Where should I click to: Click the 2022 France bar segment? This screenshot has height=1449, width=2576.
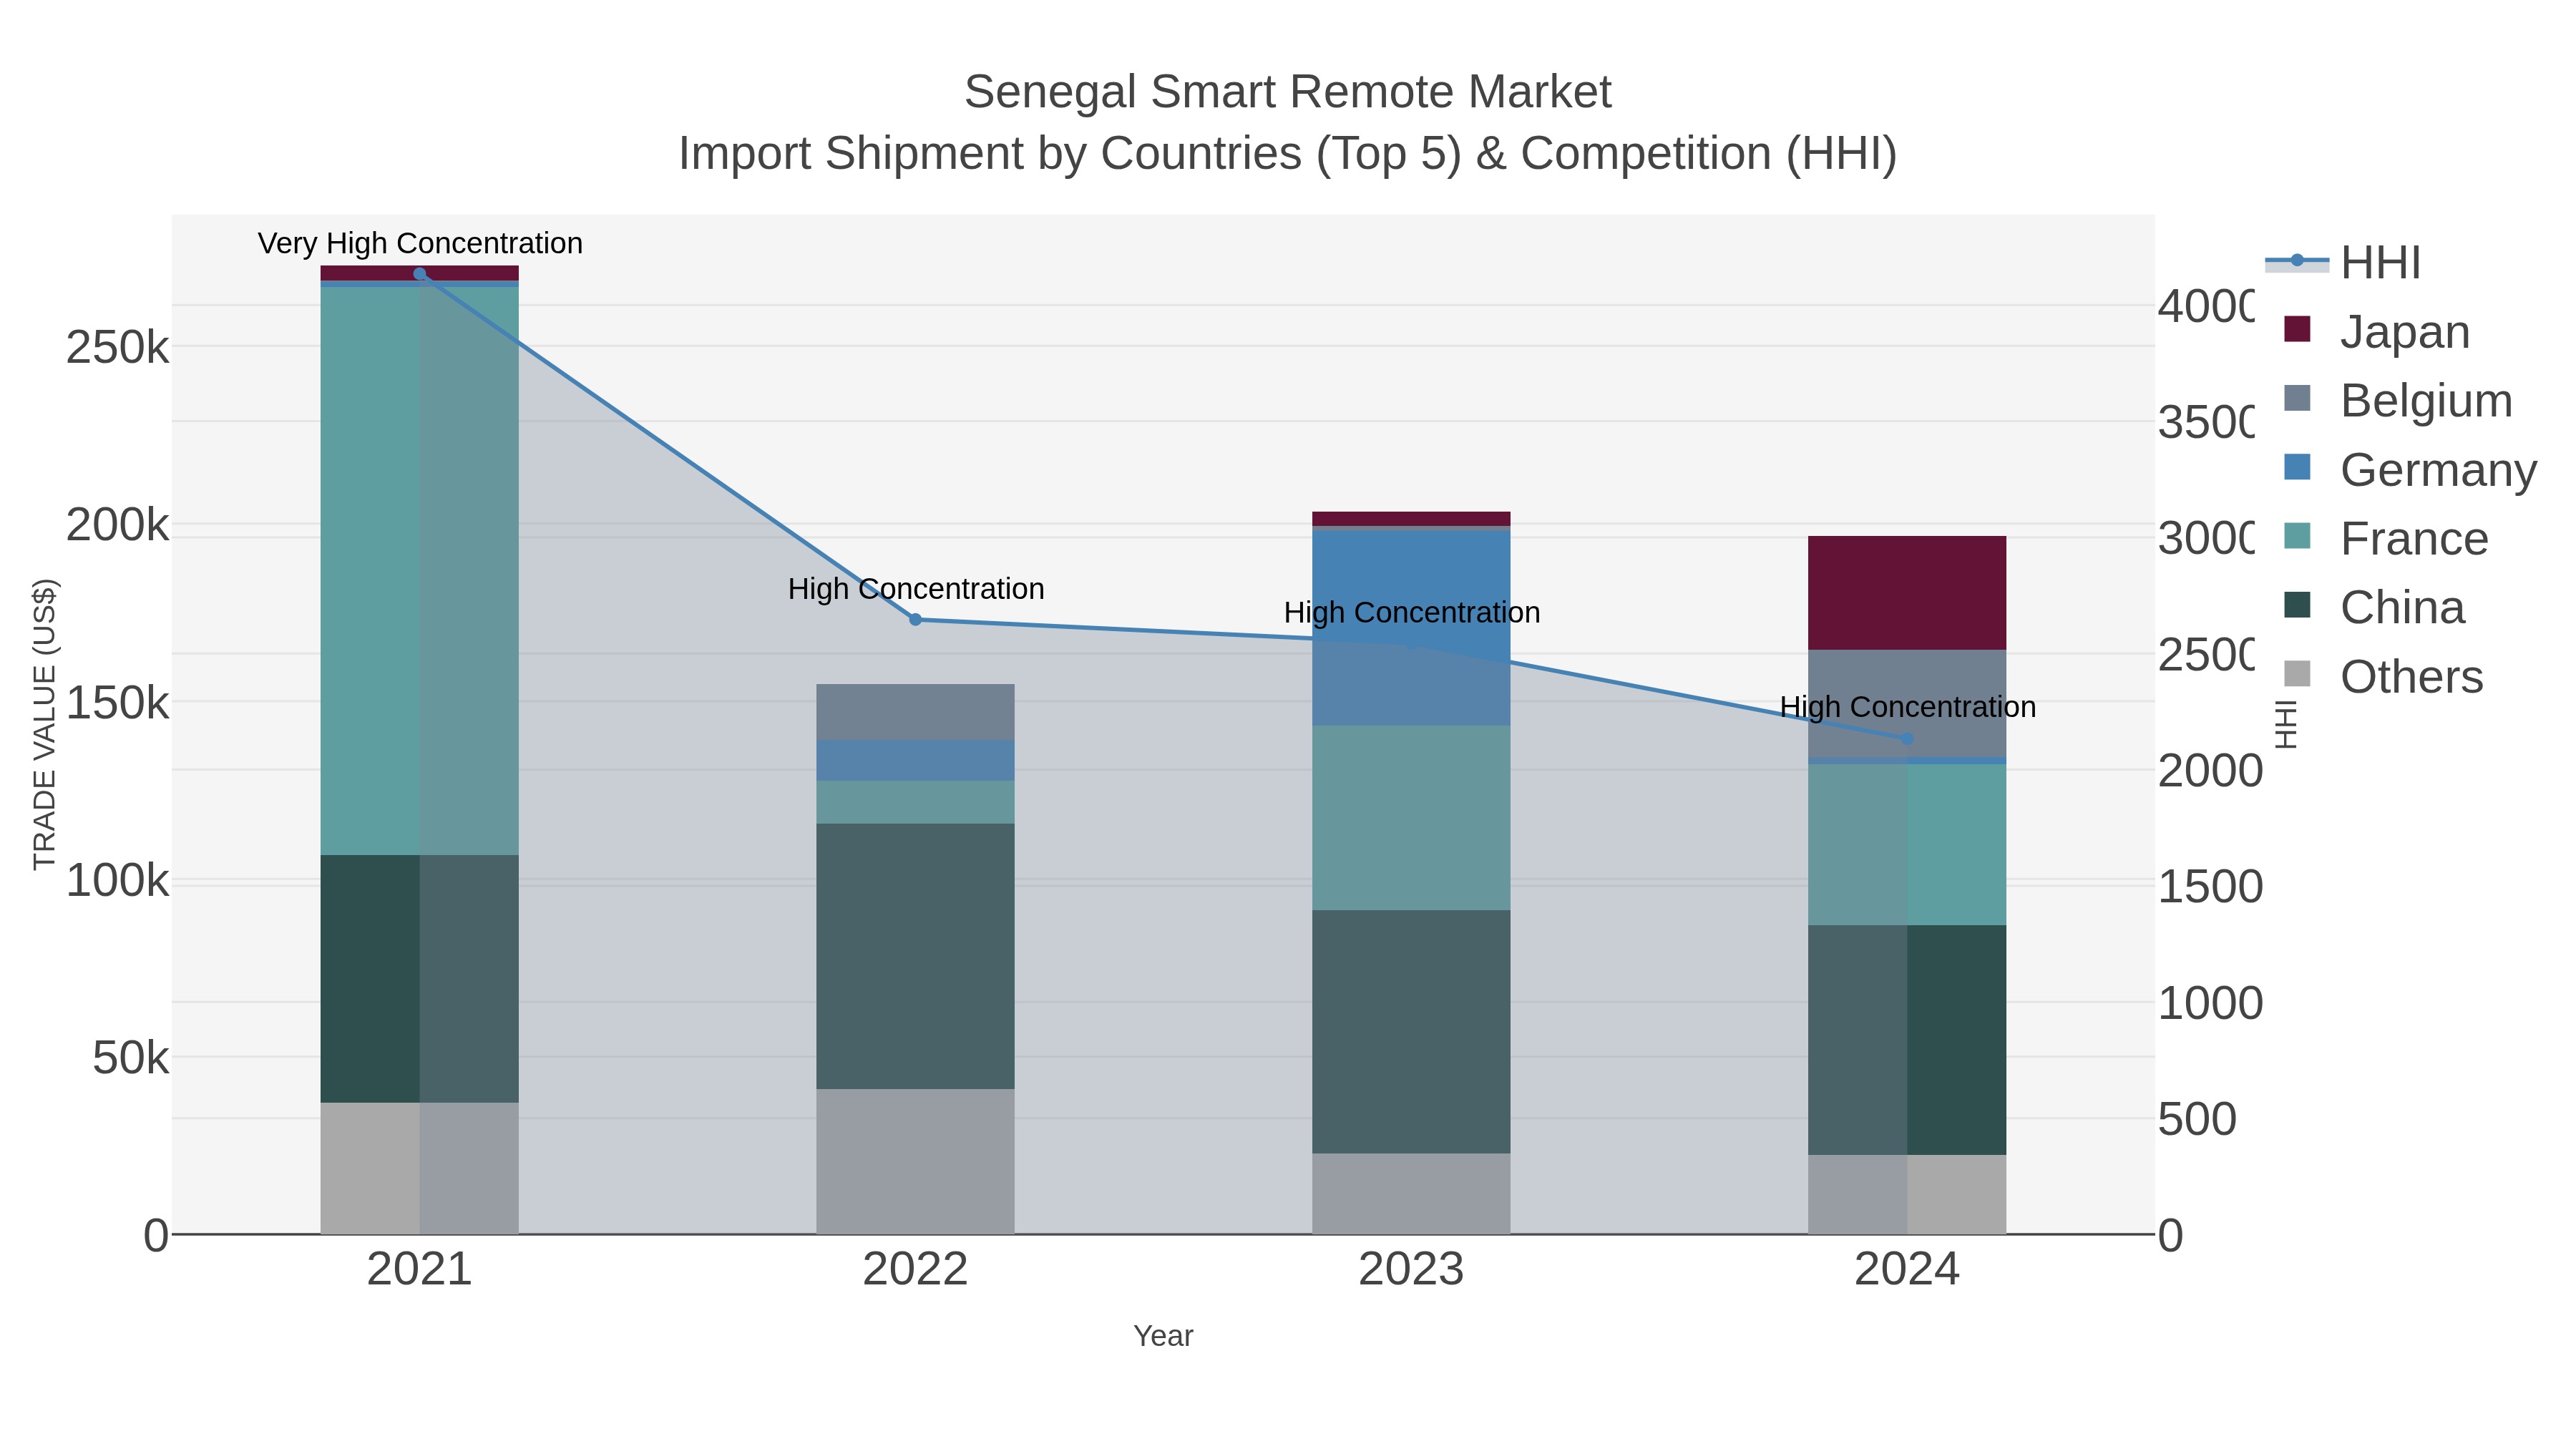pyautogui.click(x=916, y=802)
